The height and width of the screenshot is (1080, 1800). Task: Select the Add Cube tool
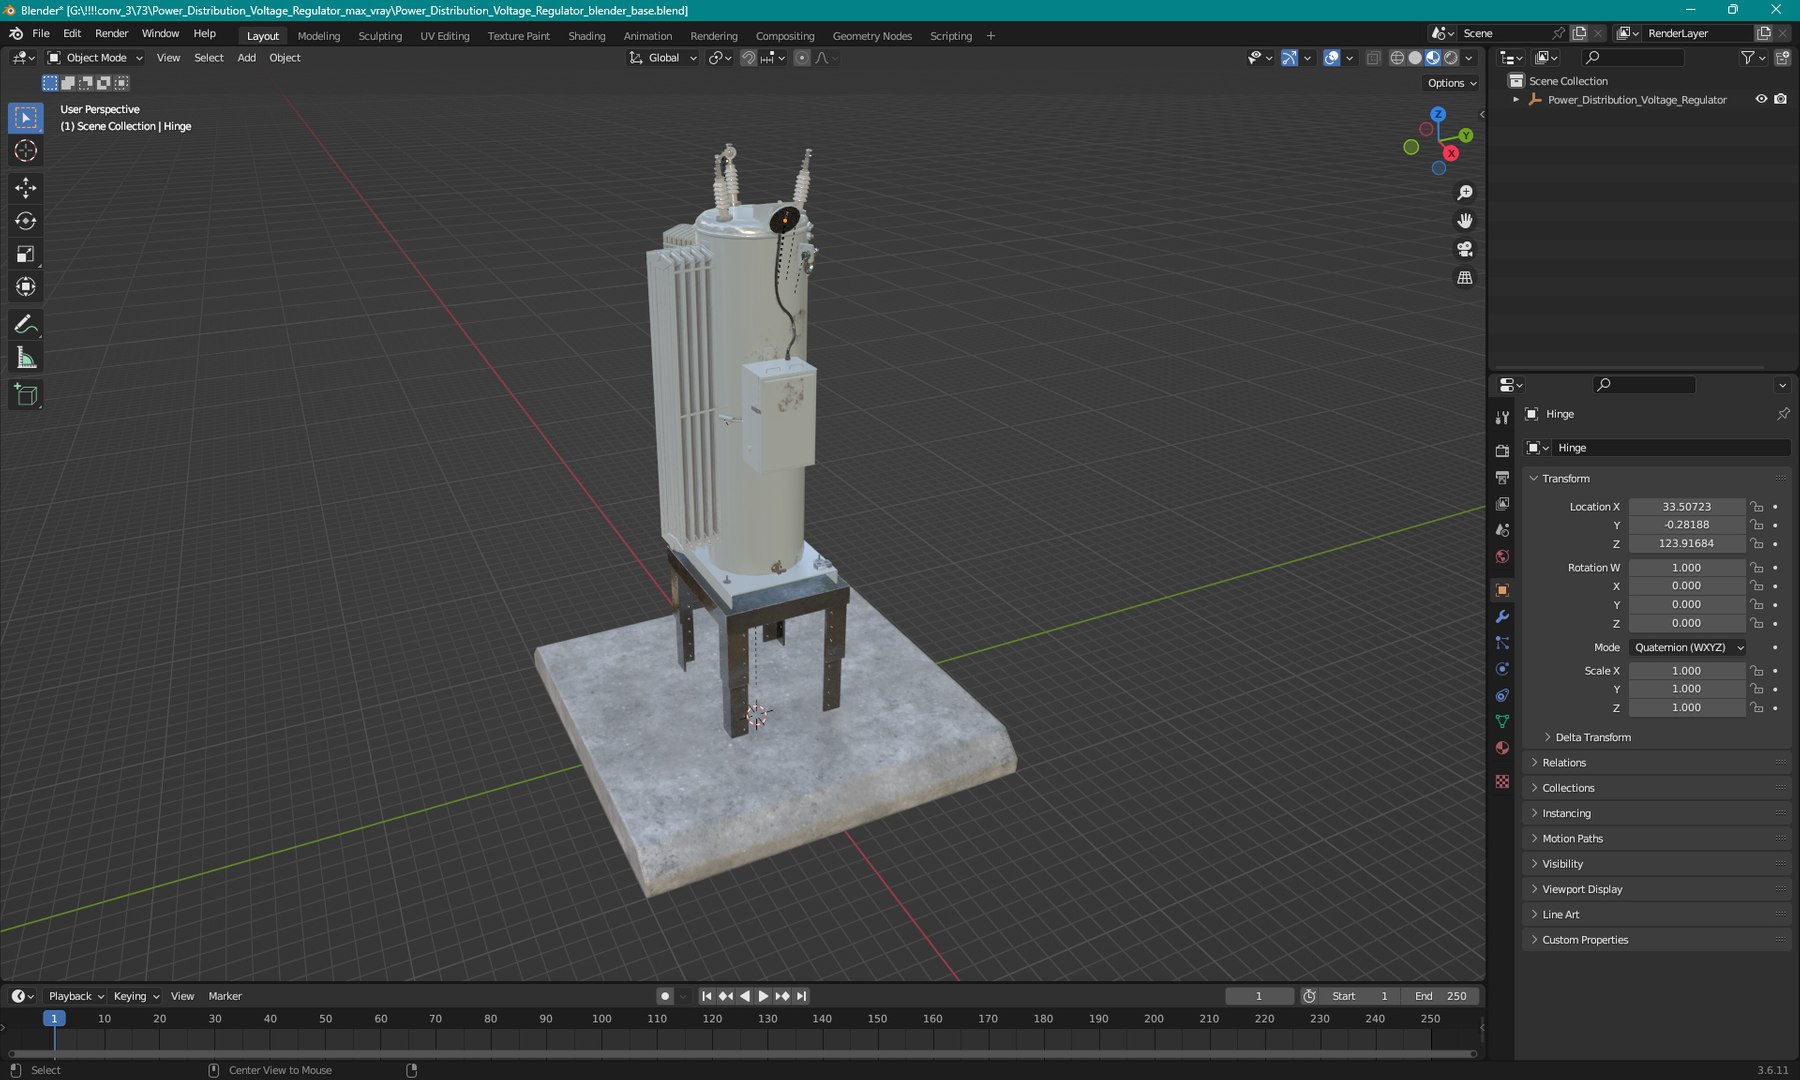pyautogui.click(x=26, y=395)
